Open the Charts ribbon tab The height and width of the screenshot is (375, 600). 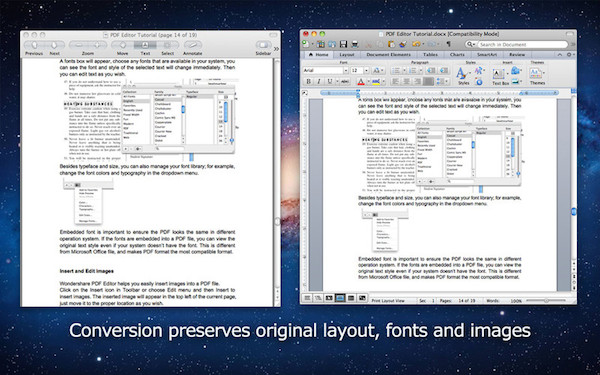[457, 55]
